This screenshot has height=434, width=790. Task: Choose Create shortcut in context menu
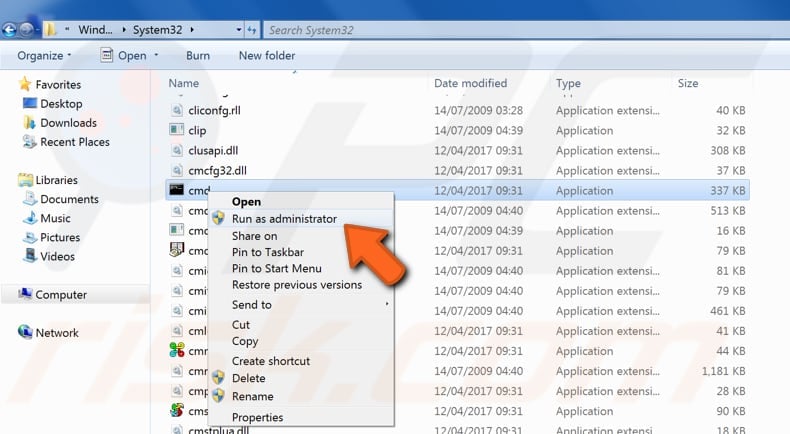coord(271,361)
